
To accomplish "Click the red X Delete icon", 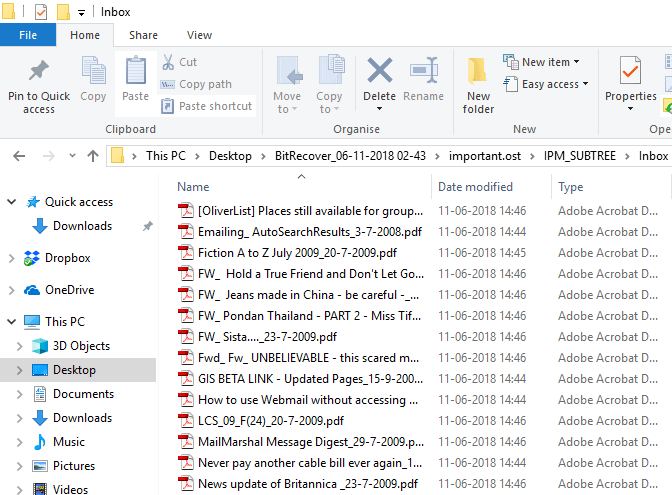I will click(x=380, y=70).
